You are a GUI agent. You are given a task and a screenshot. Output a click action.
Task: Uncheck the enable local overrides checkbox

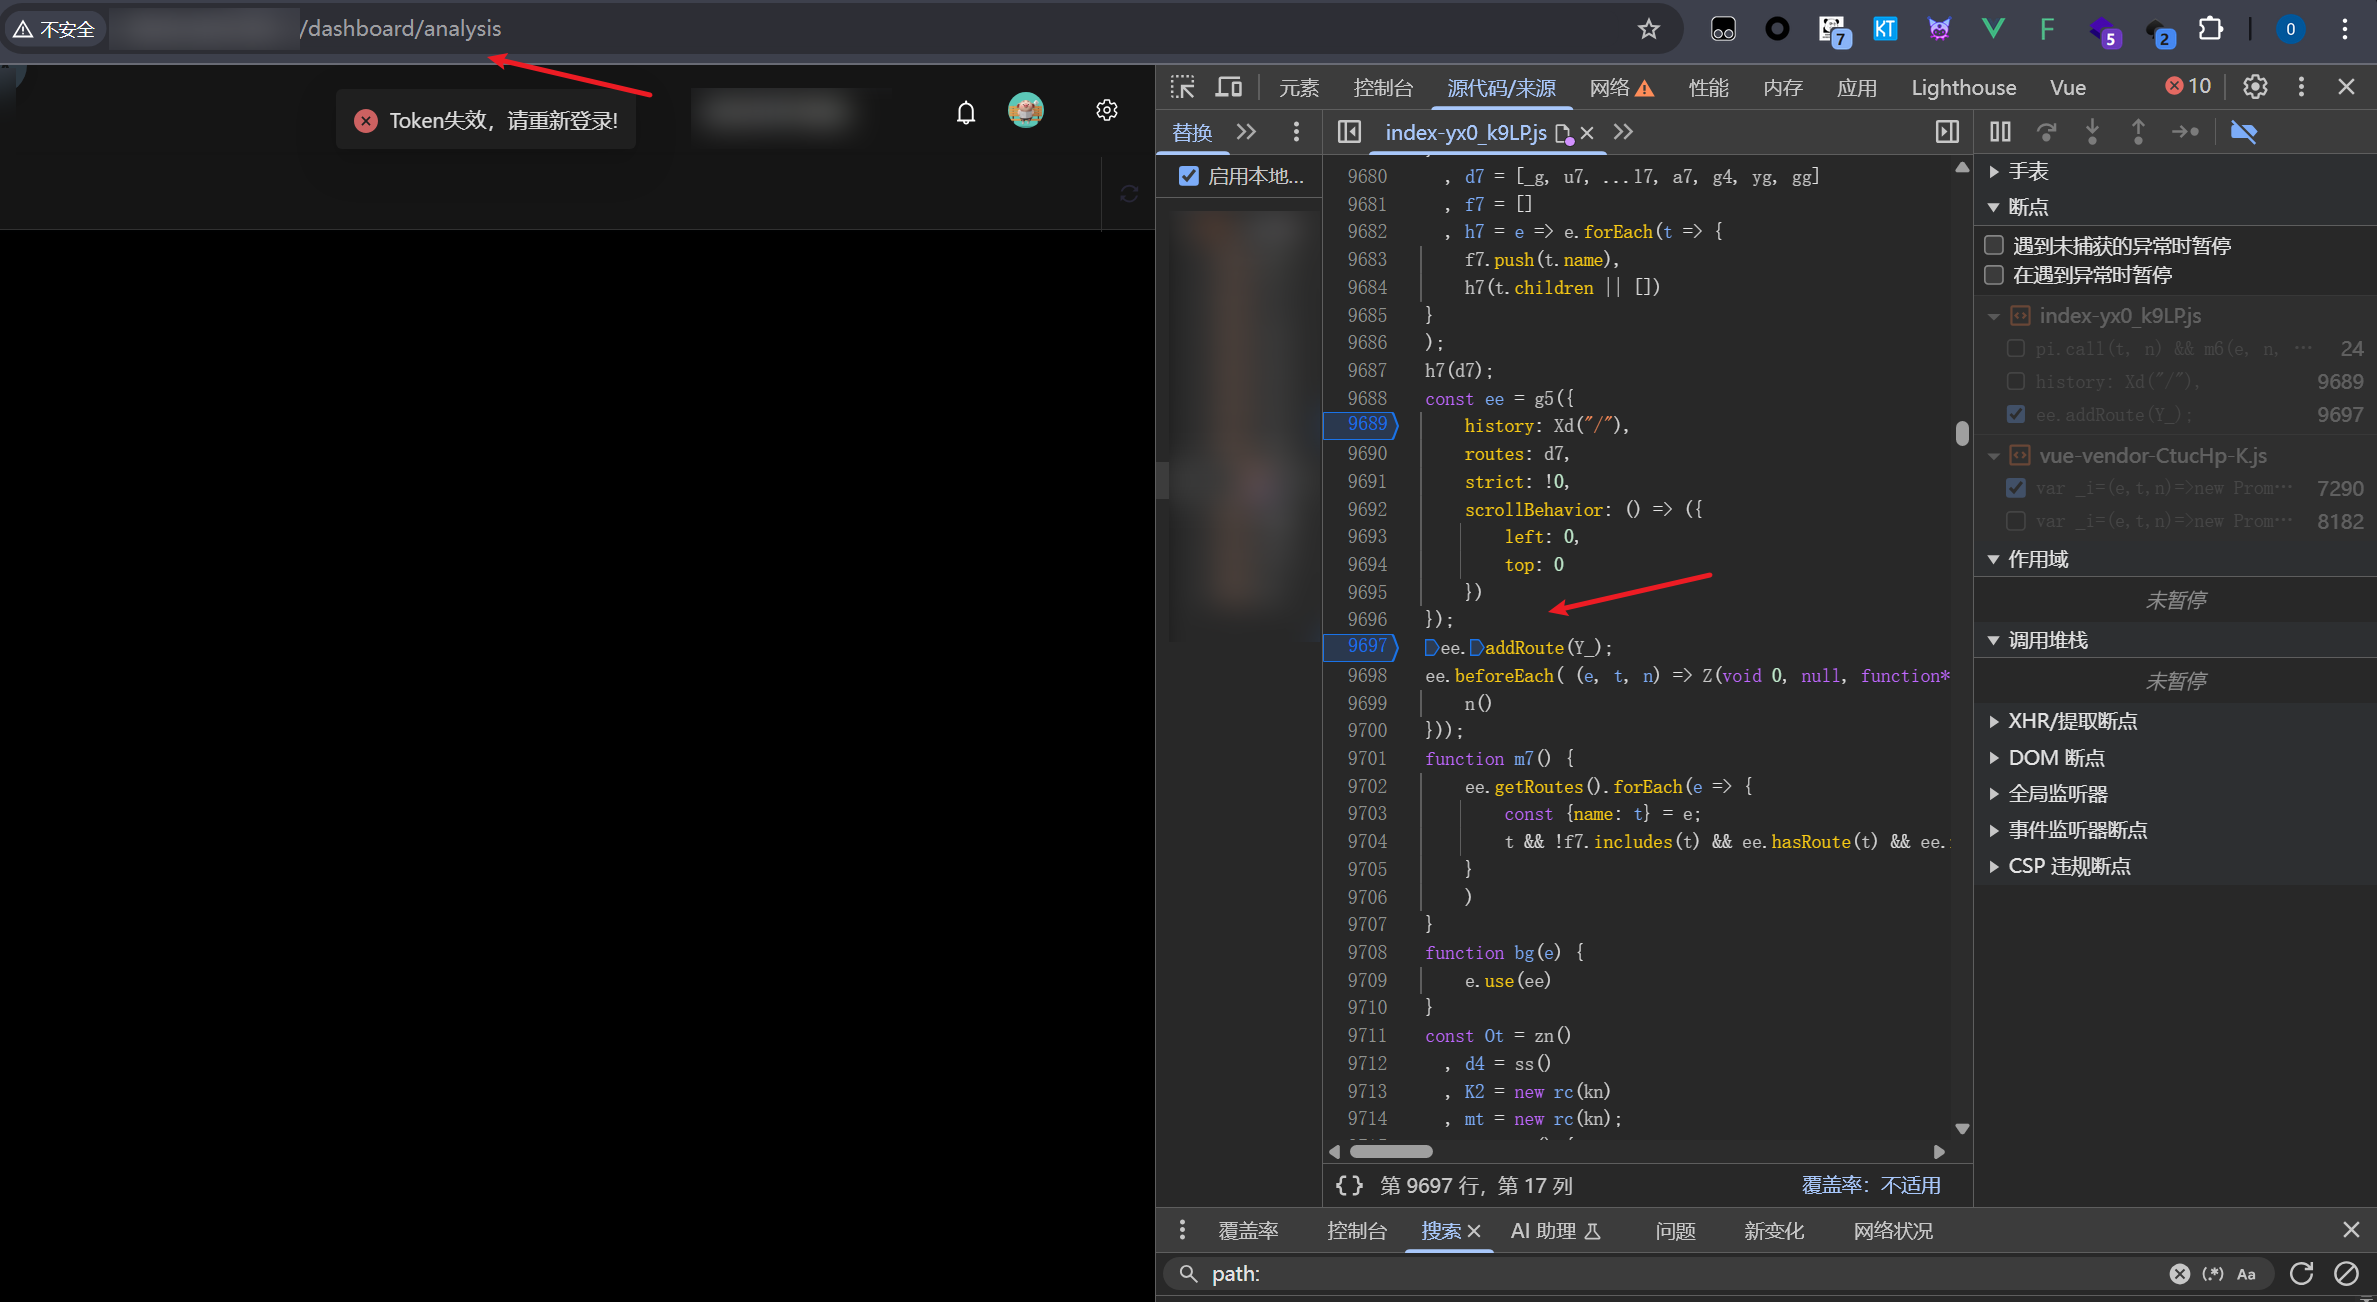pos(1188,176)
